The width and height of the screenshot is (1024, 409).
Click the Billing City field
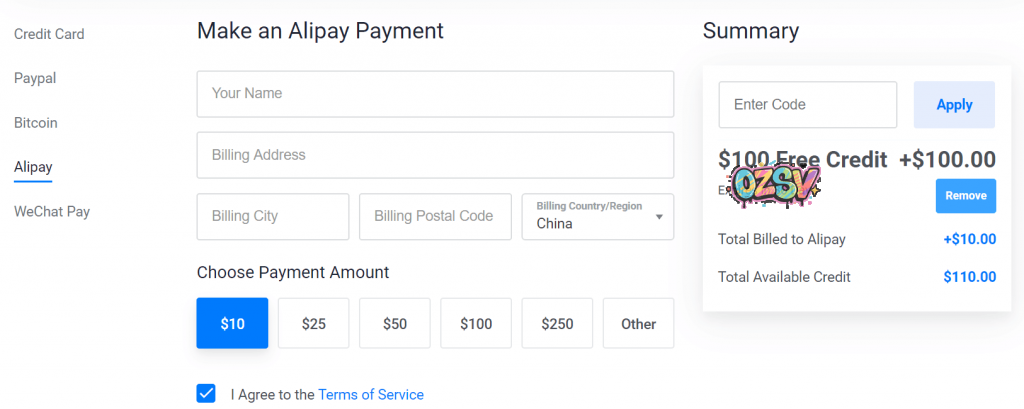[x=273, y=216]
